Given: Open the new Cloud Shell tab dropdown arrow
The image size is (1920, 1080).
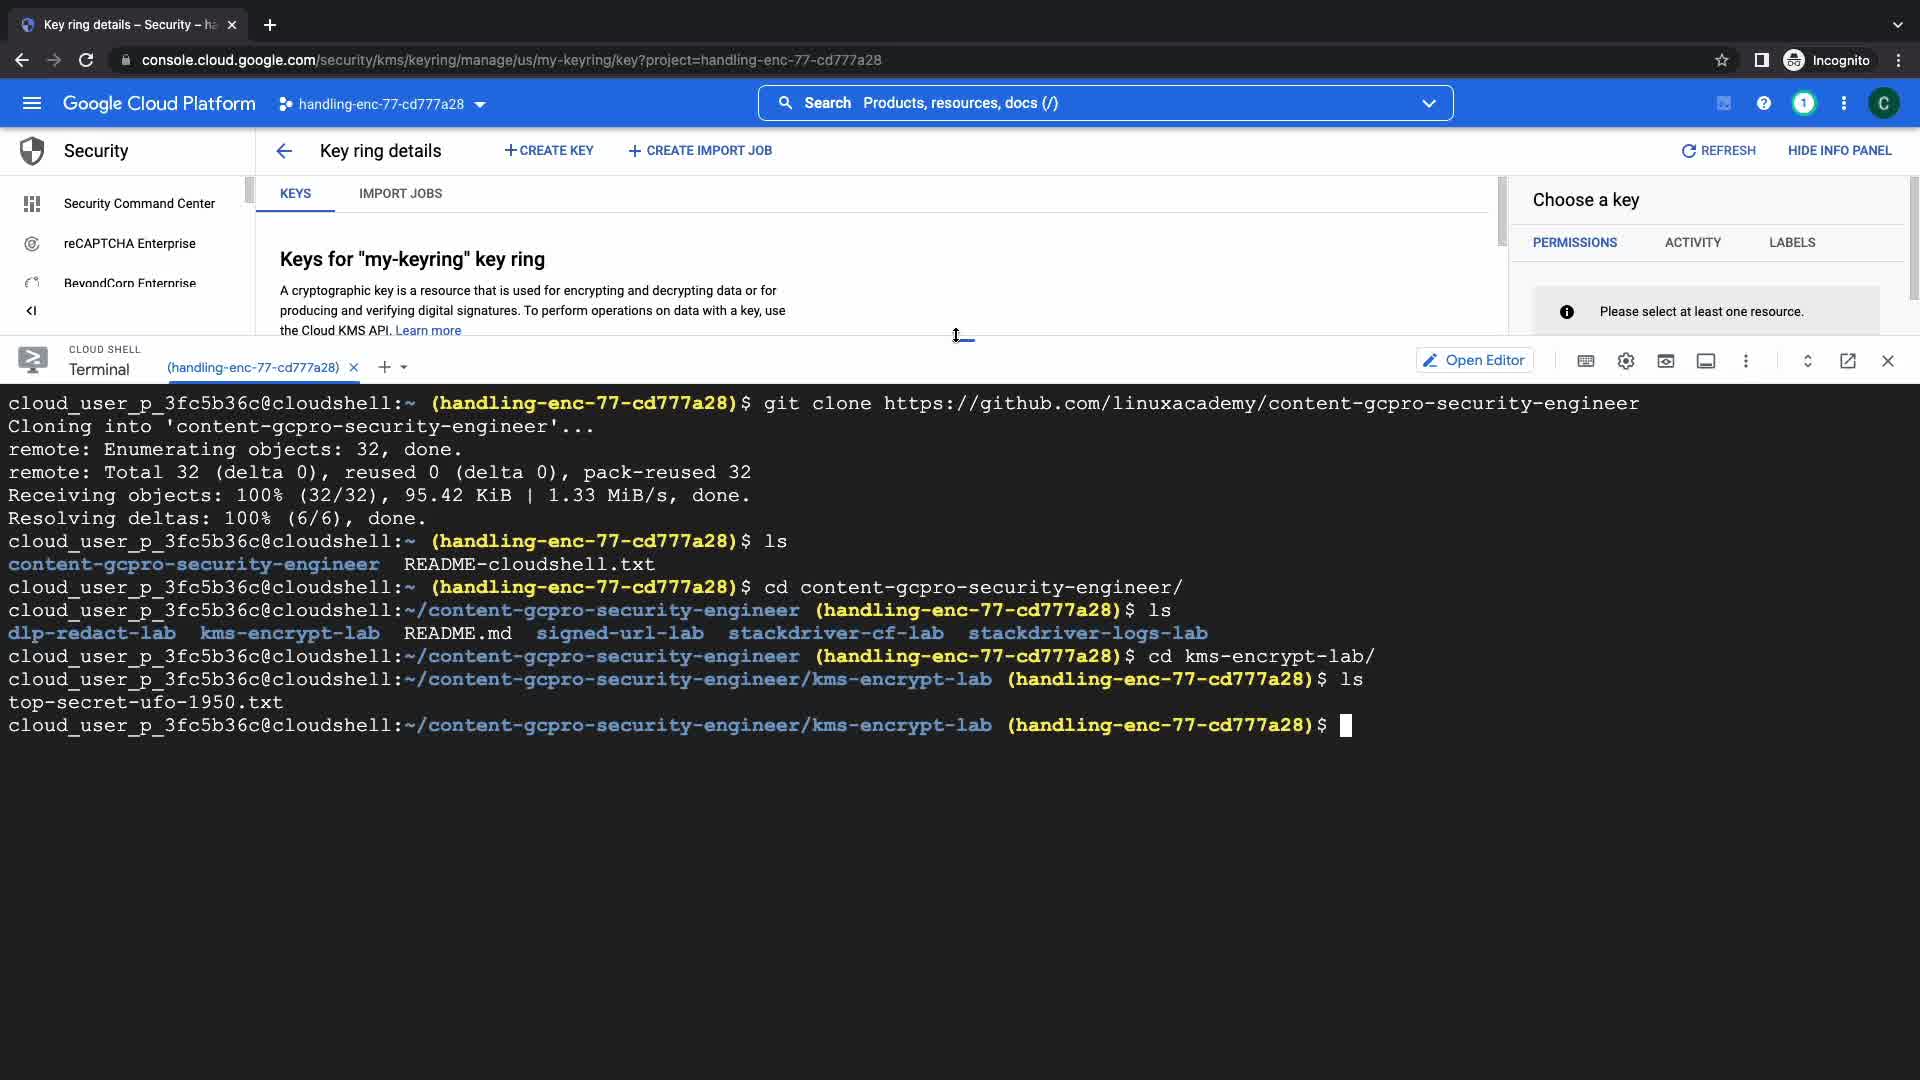Looking at the screenshot, I should click(404, 368).
